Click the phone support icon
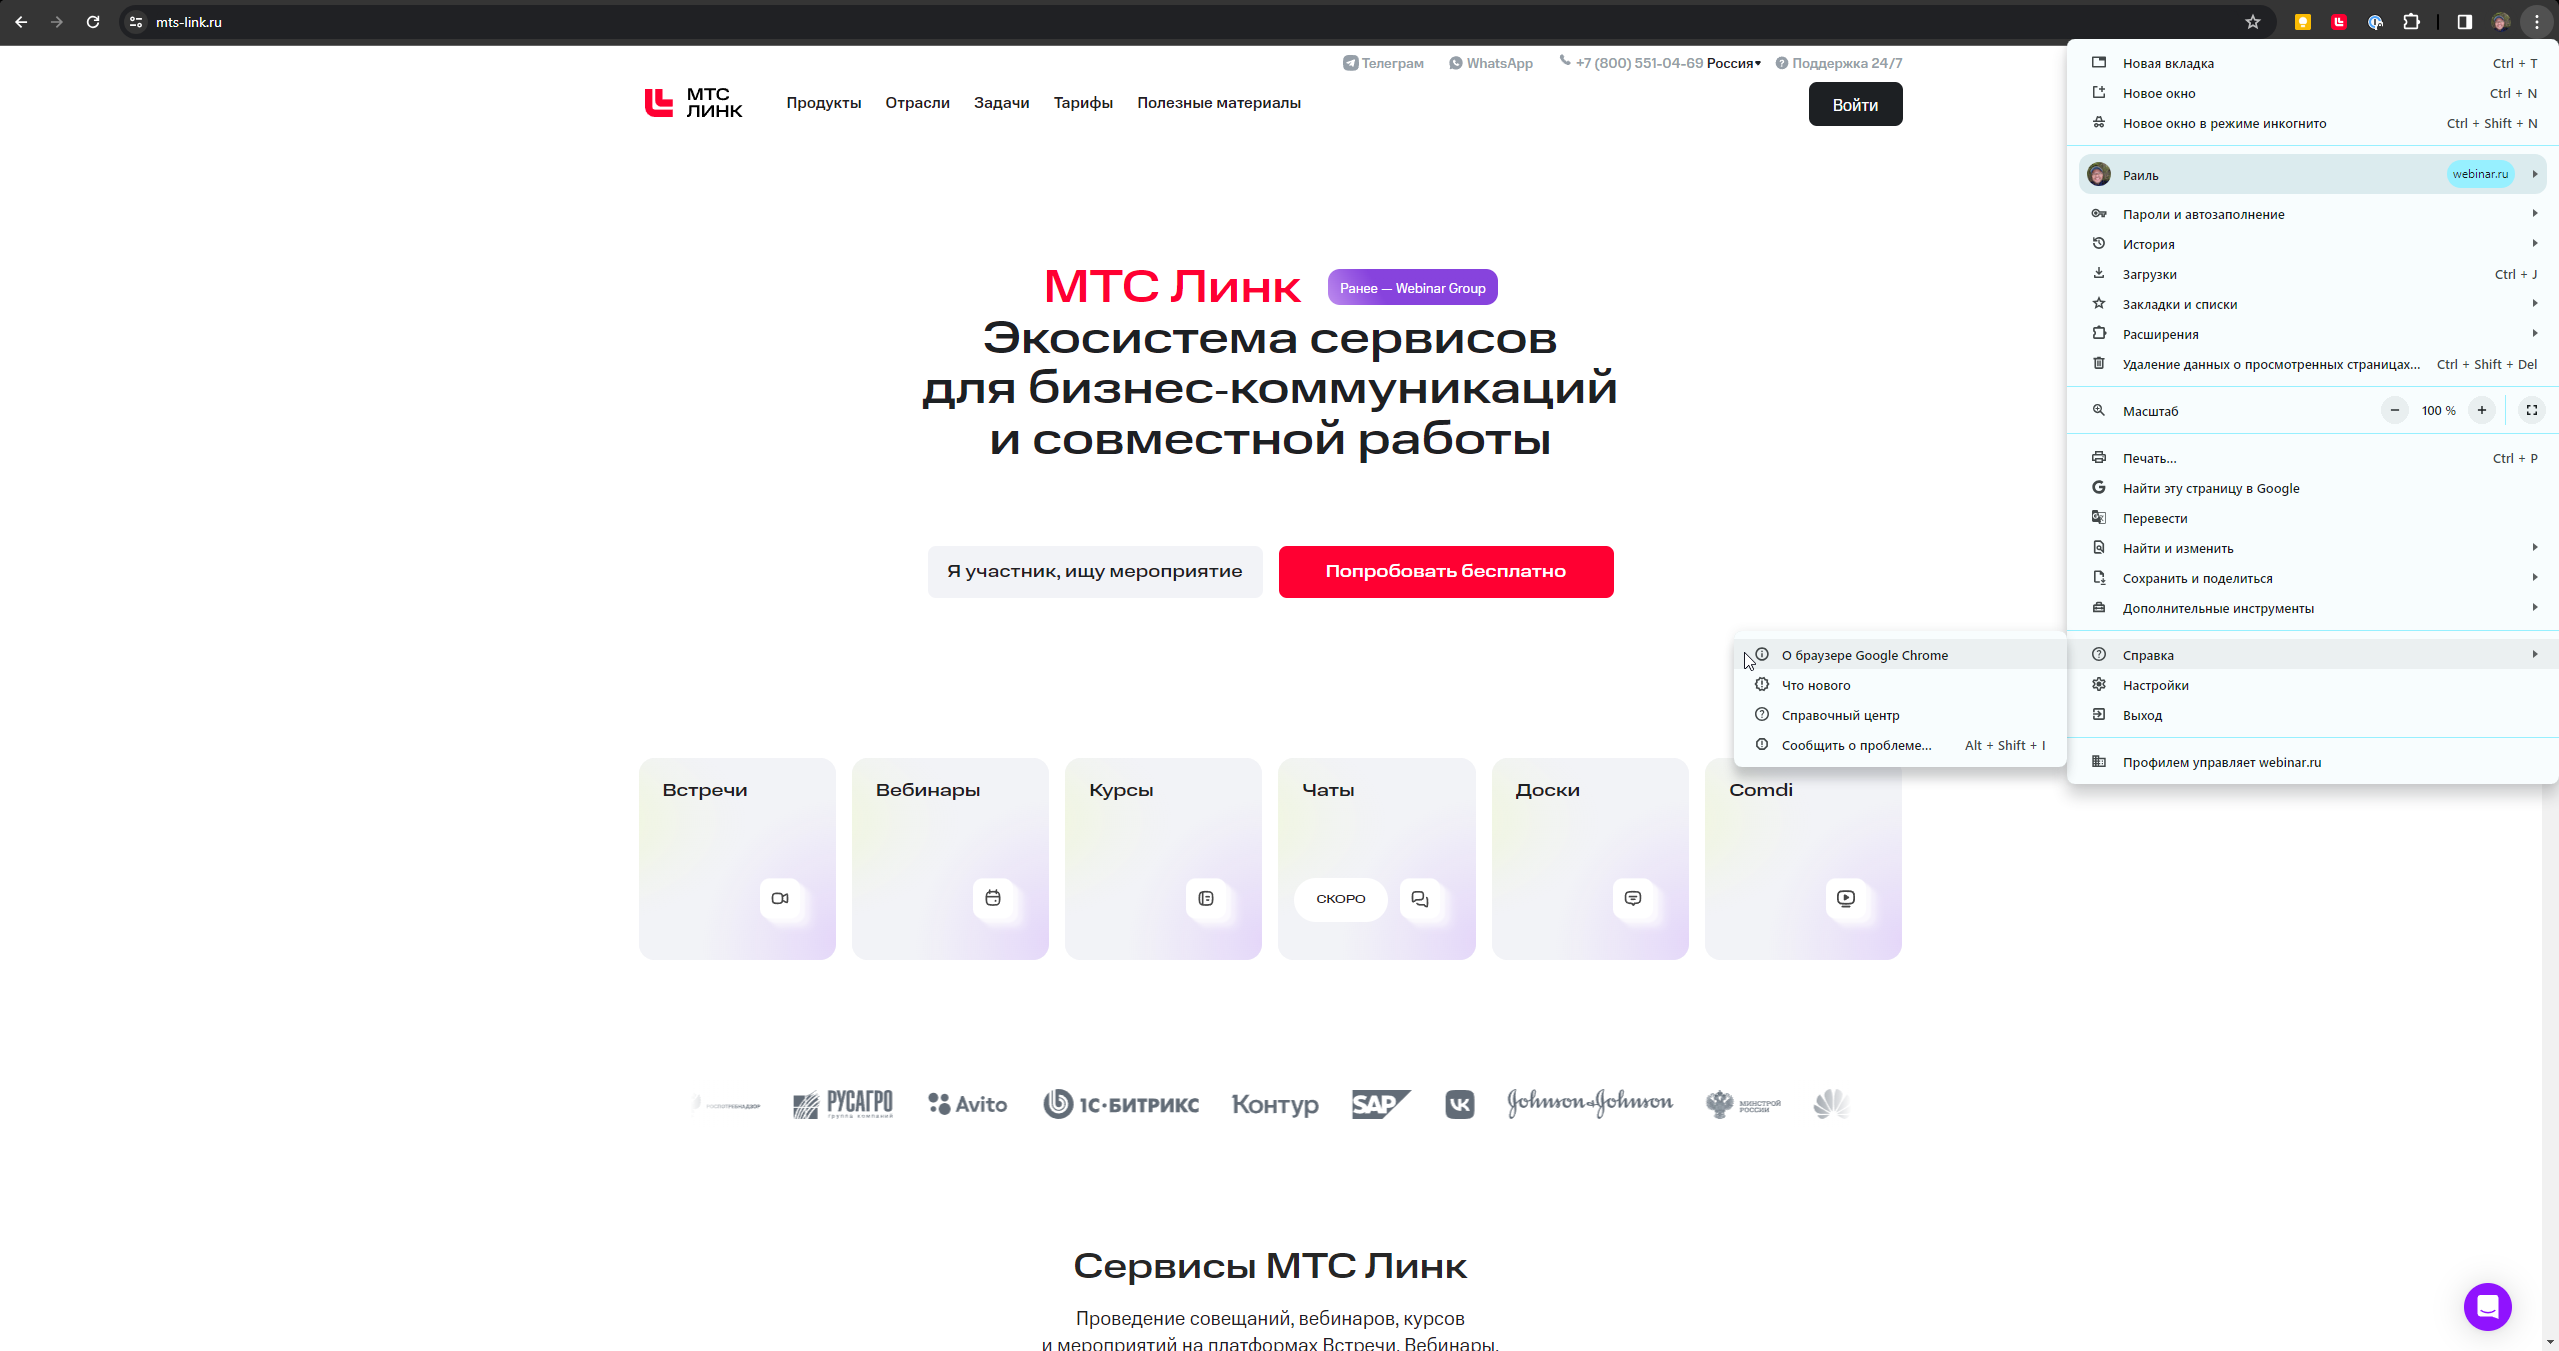 point(1562,63)
